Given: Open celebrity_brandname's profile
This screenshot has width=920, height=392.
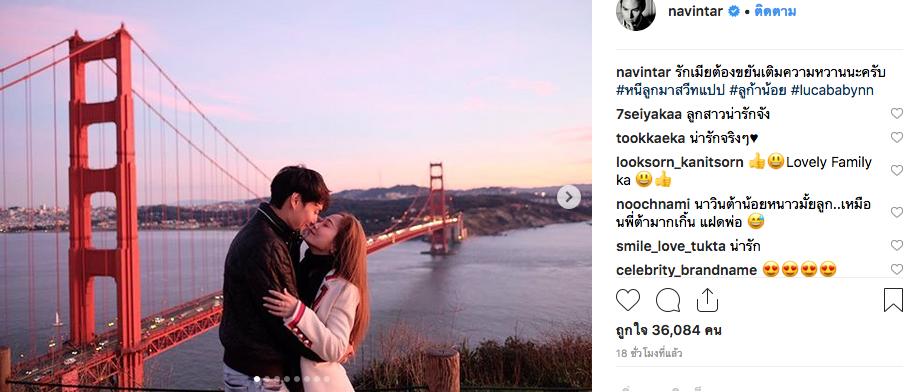Looking at the screenshot, I should point(686,270).
